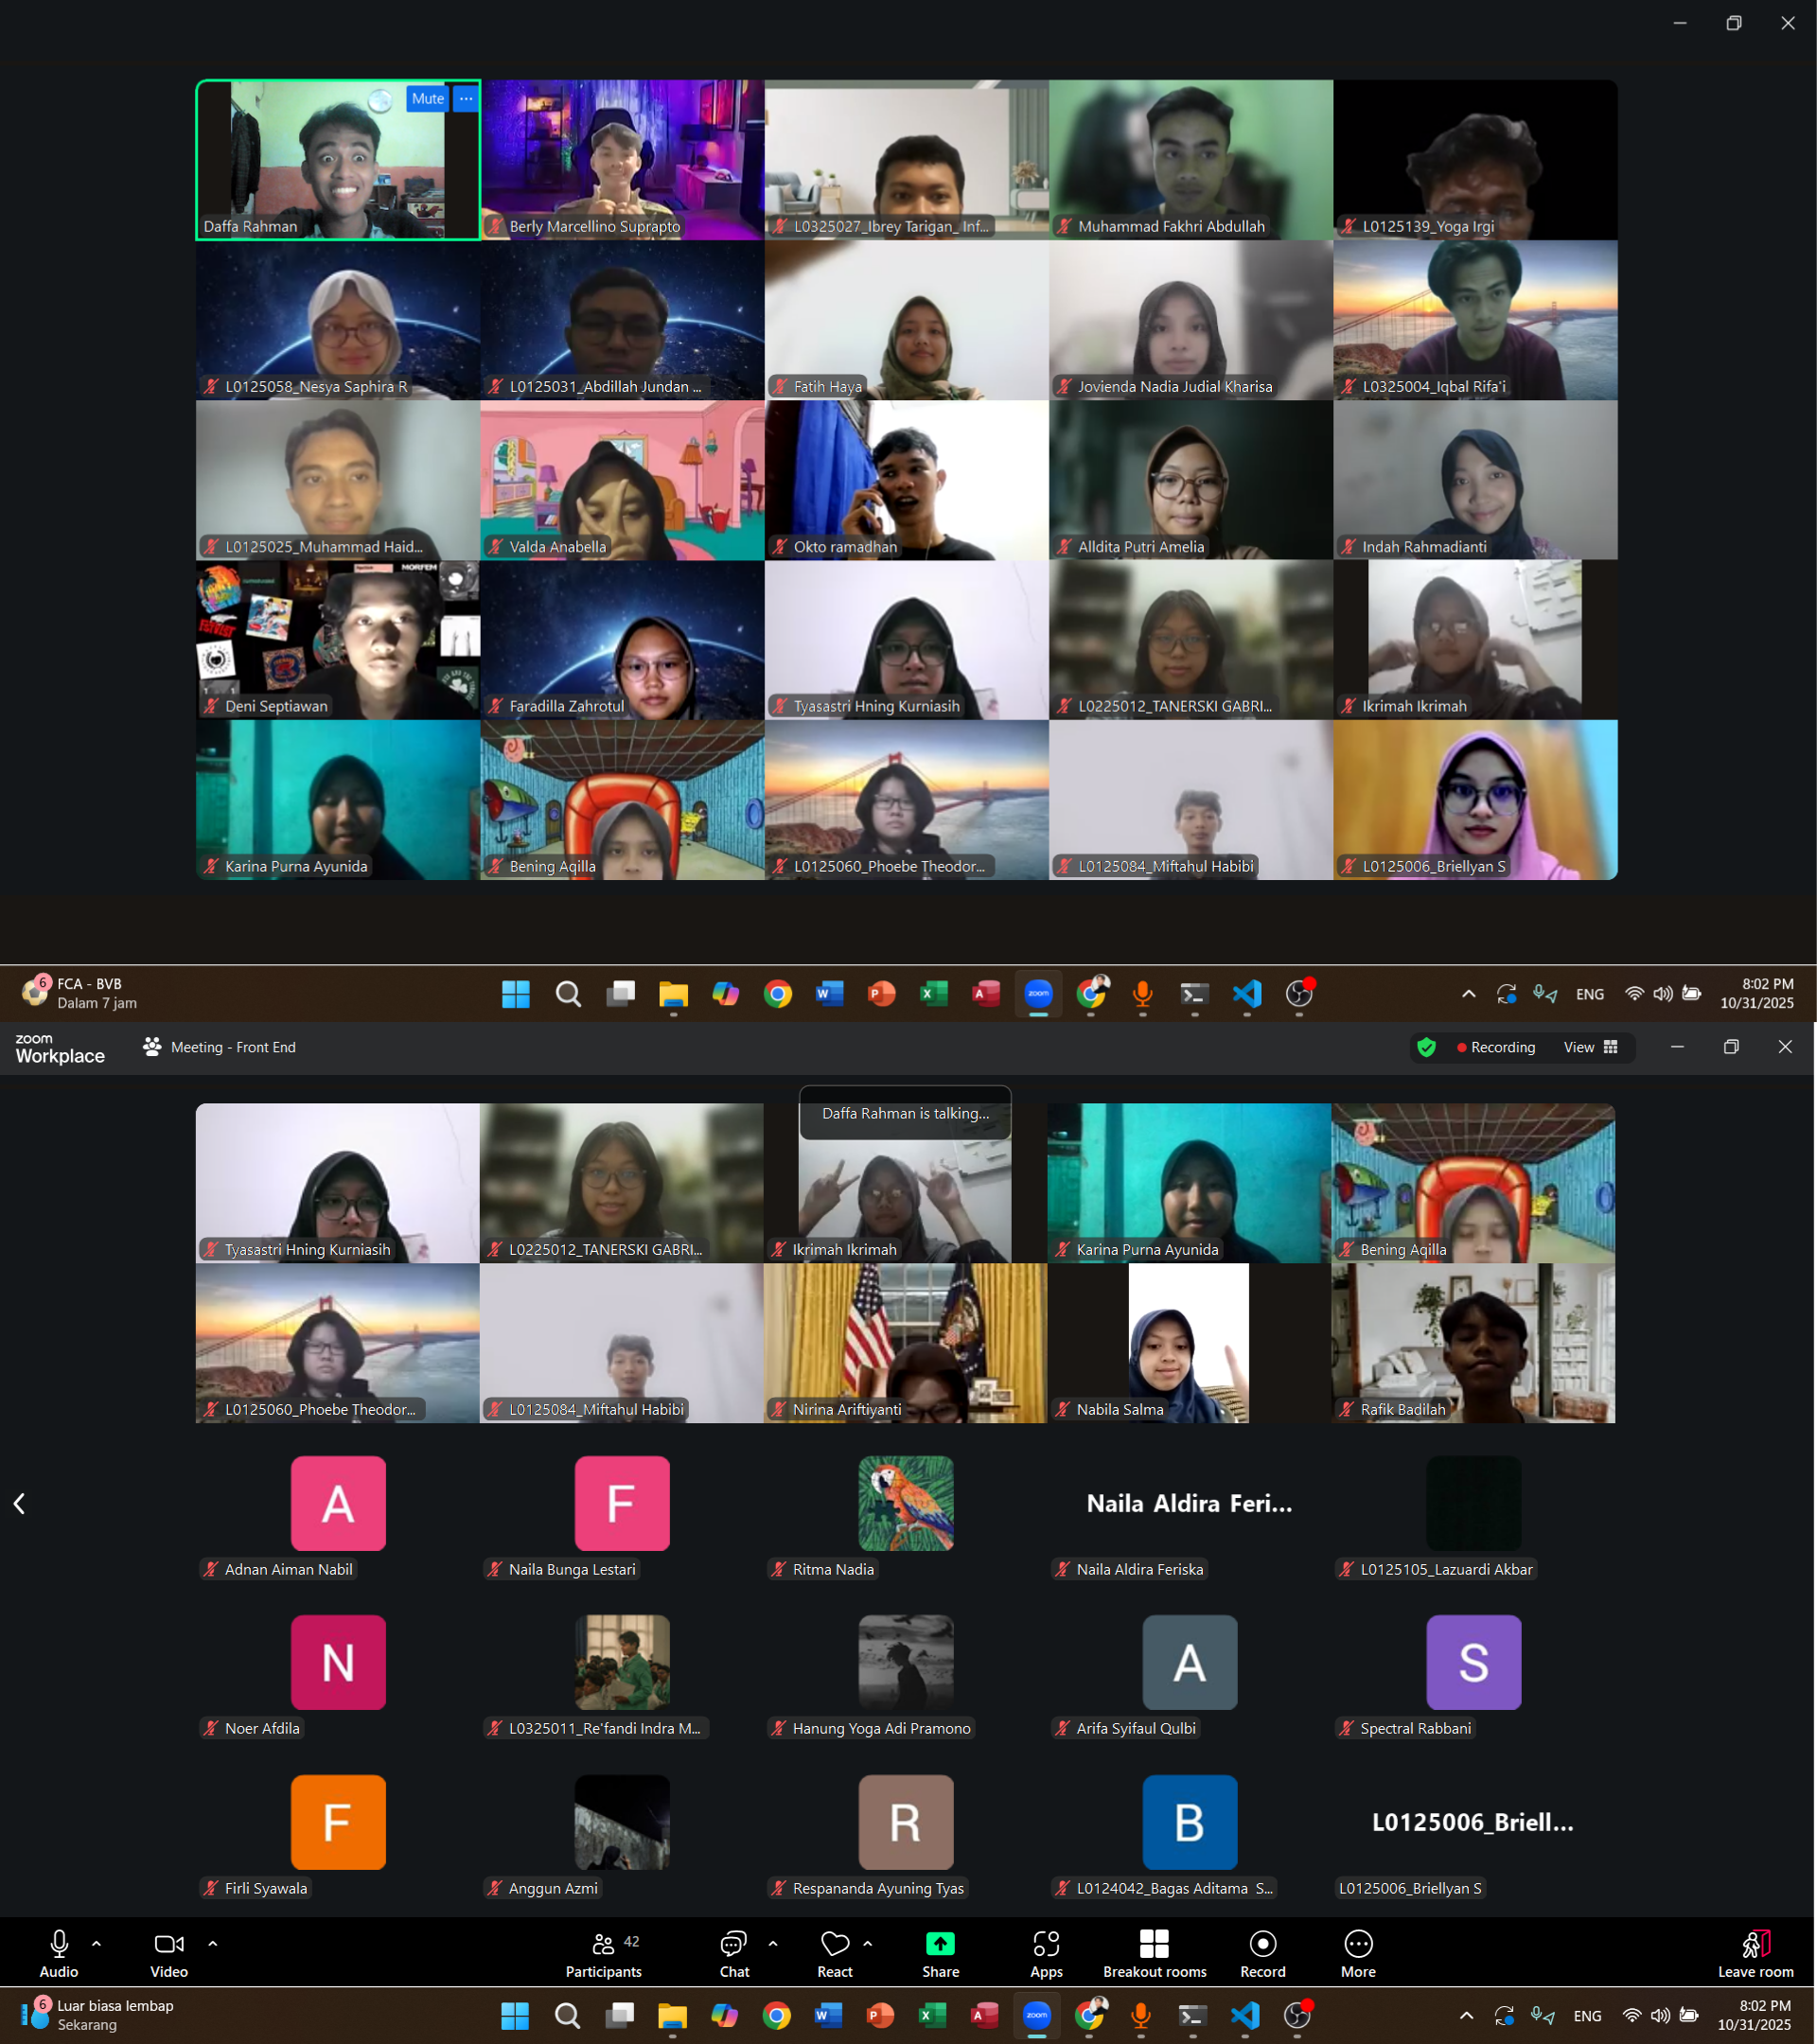Click Visual Studio Code in bottom taskbar
The image size is (1817, 2044).
(x=1245, y=2015)
